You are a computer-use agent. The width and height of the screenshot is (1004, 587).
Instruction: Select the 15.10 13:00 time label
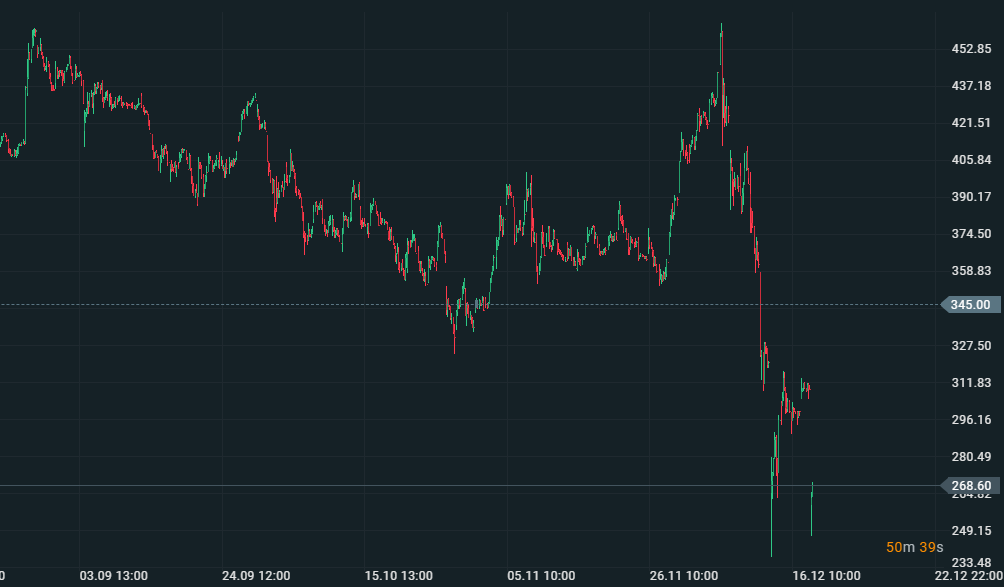tap(398, 576)
